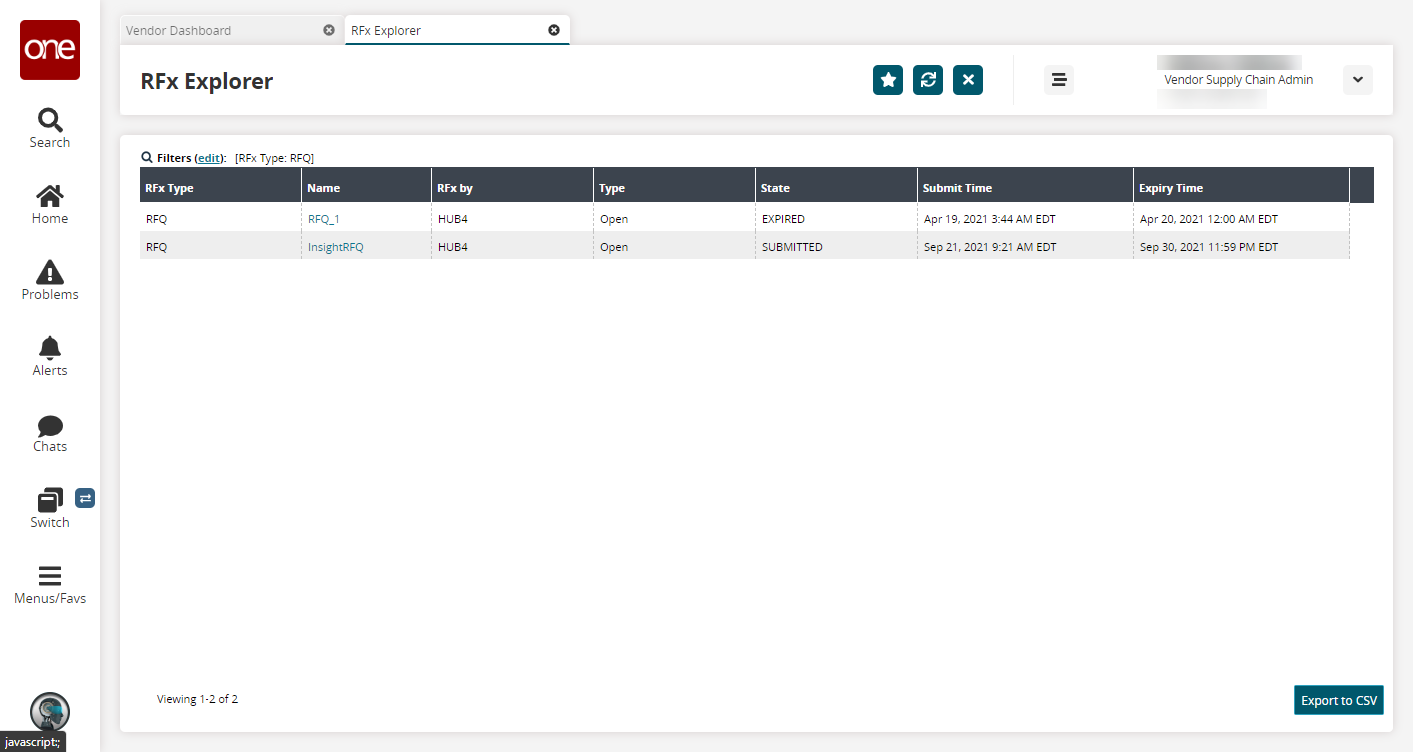Export the table to CSV
The height and width of the screenshot is (752, 1413).
point(1338,700)
